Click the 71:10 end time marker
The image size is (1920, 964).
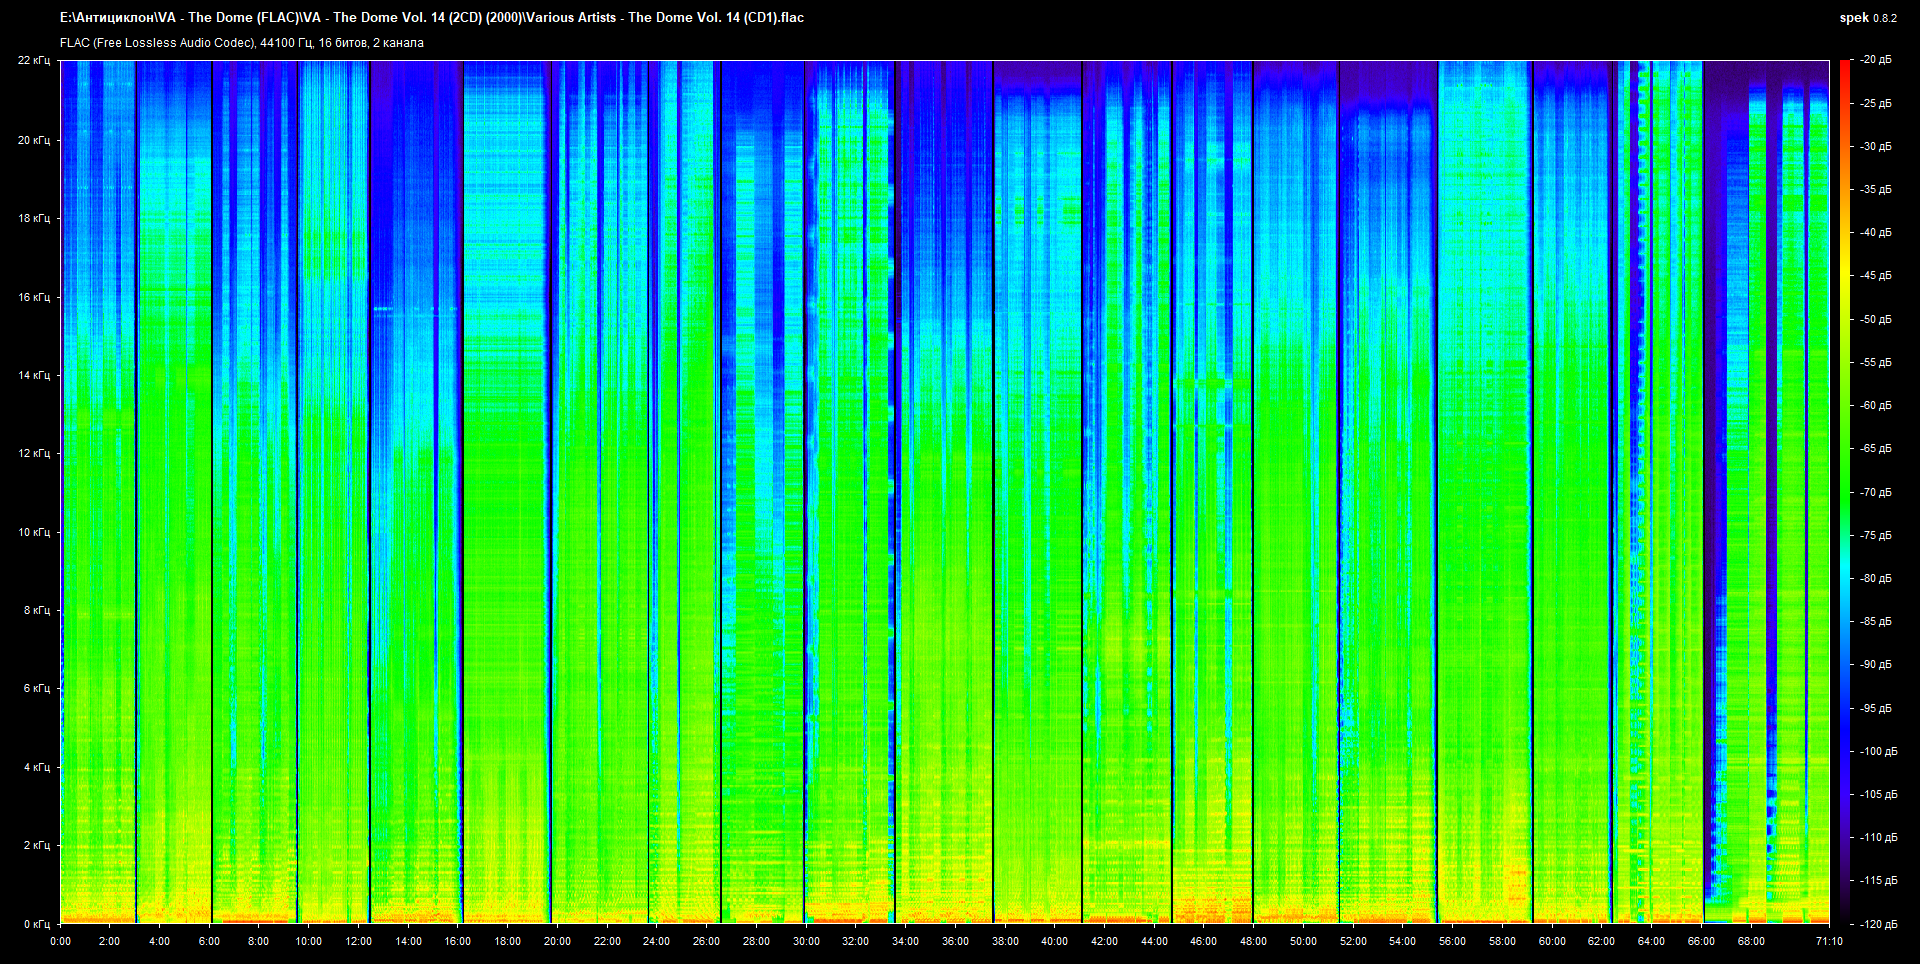tap(1829, 941)
